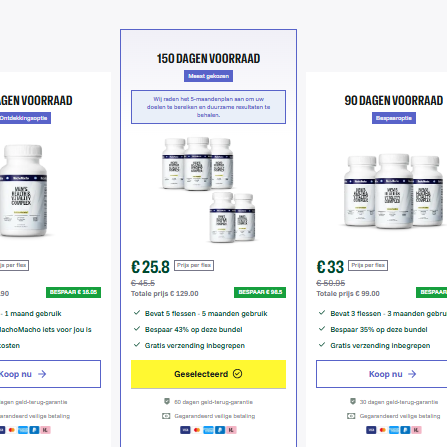
Task: Click the single bottle product image
Action: point(23,191)
